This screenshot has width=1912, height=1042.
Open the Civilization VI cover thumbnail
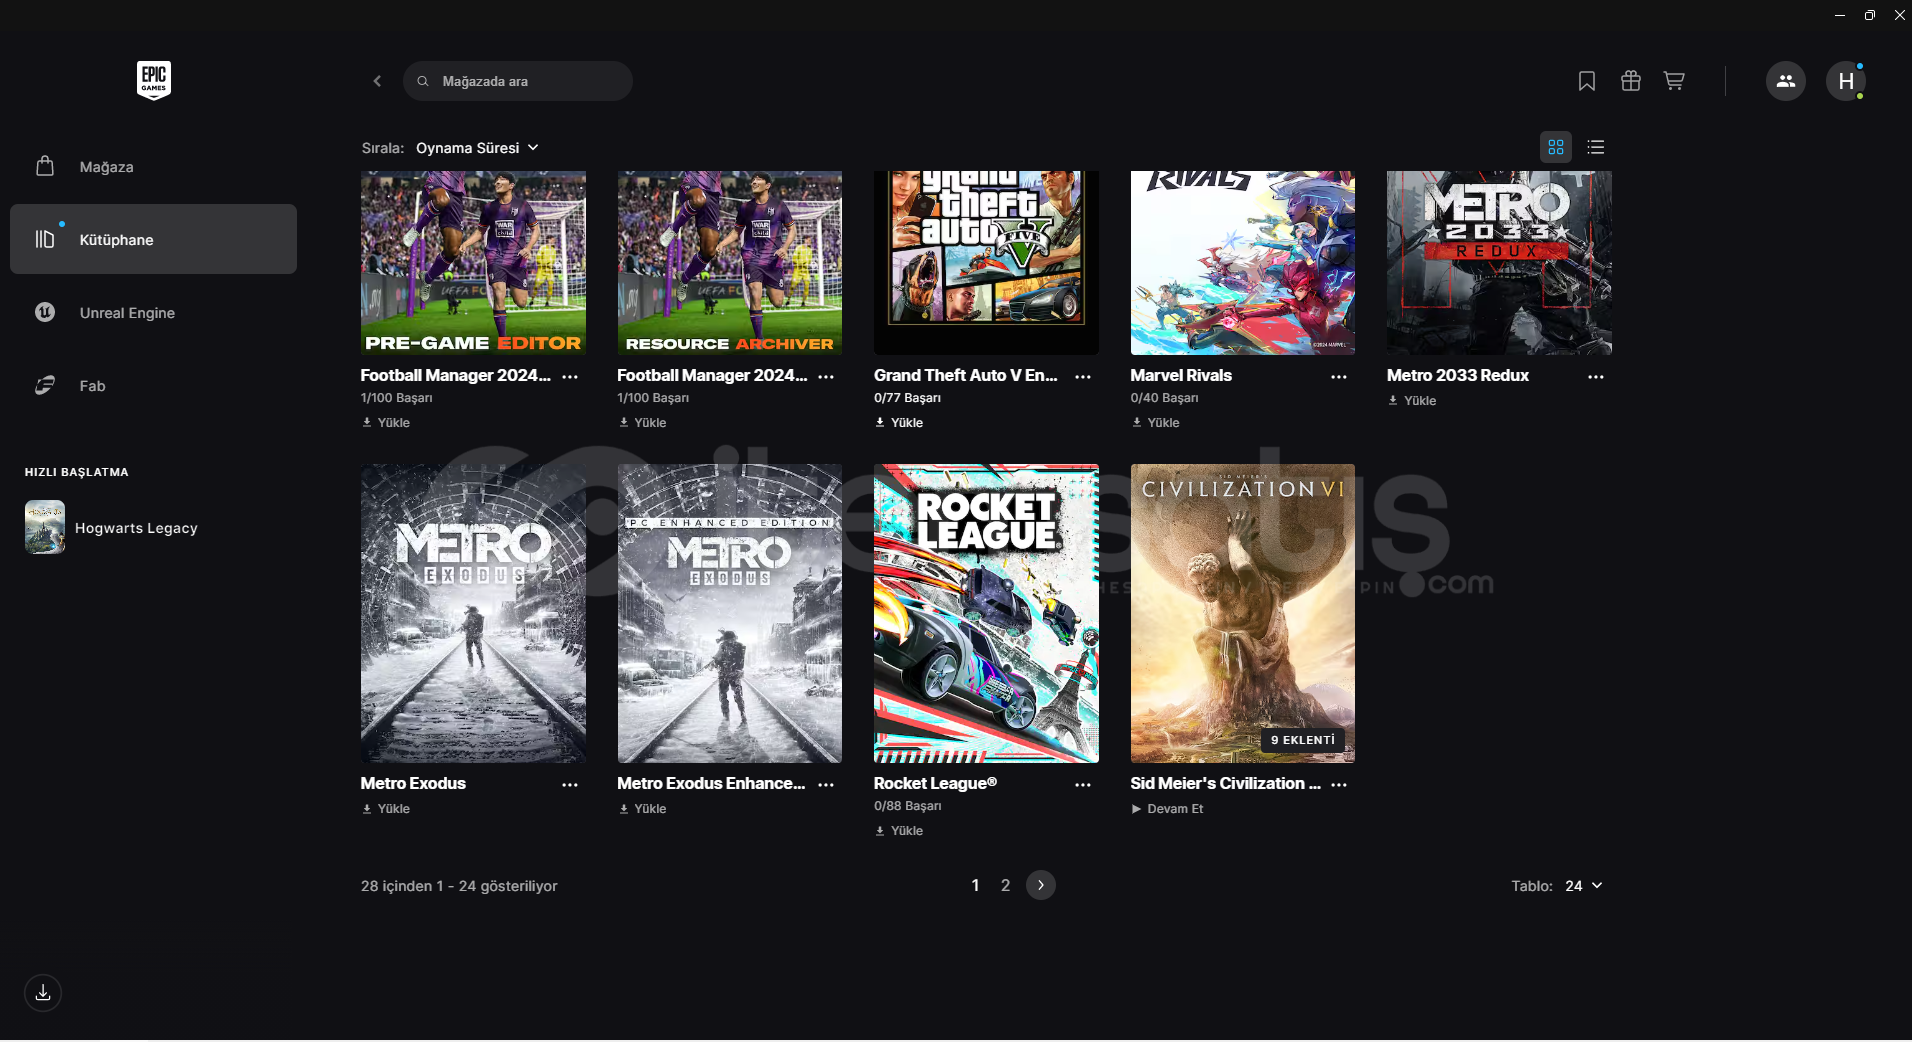pos(1243,613)
